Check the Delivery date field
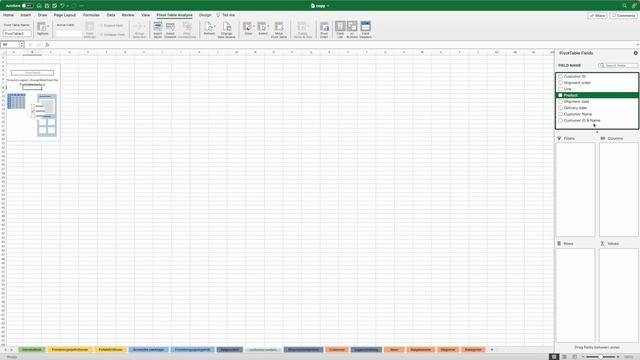Viewport: 640px width, 360px height. click(x=560, y=108)
